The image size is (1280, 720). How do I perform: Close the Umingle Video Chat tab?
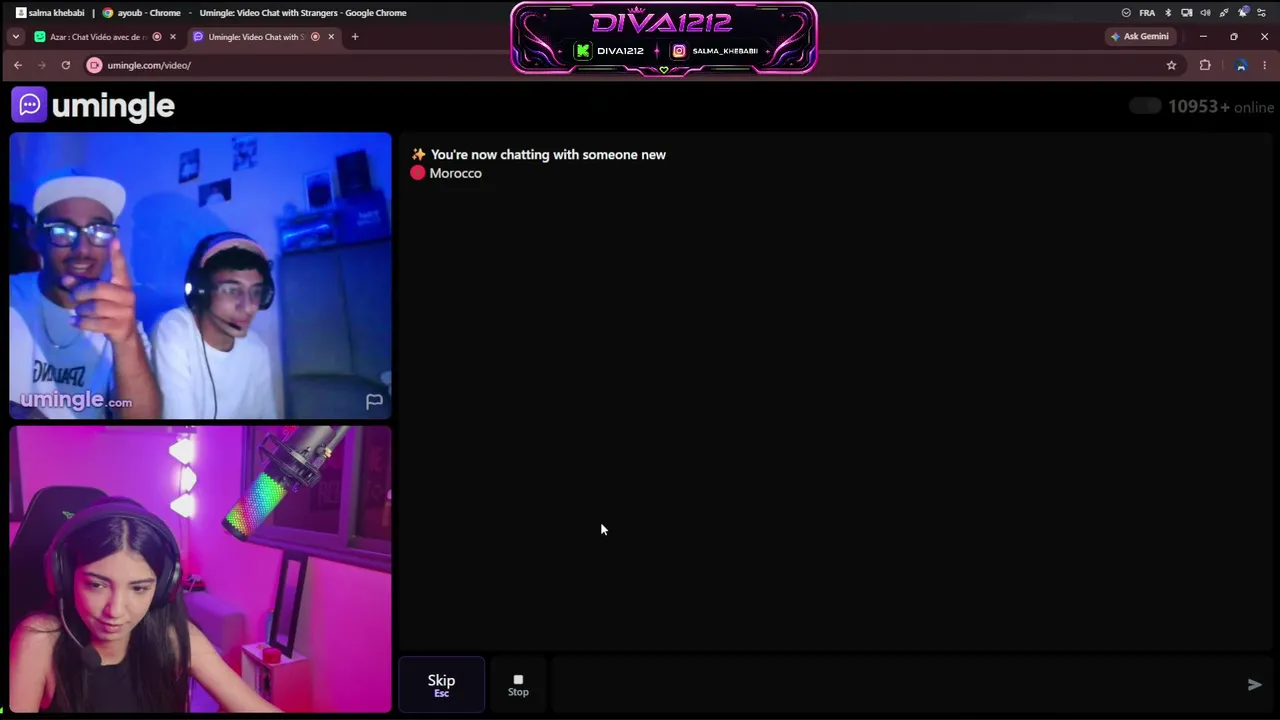point(331,37)
